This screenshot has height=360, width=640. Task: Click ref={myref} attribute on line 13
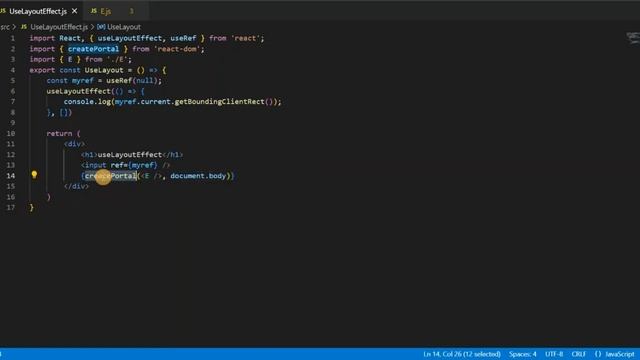point(134,165)
